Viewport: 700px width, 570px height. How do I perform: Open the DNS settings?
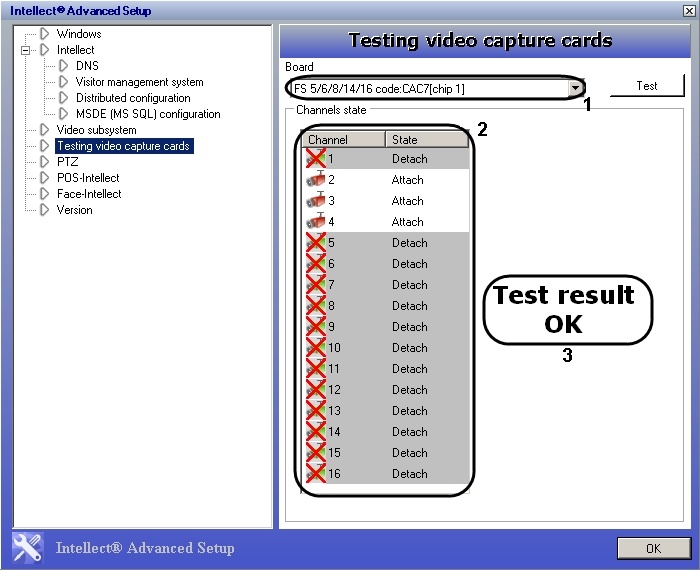pos(87,66)
